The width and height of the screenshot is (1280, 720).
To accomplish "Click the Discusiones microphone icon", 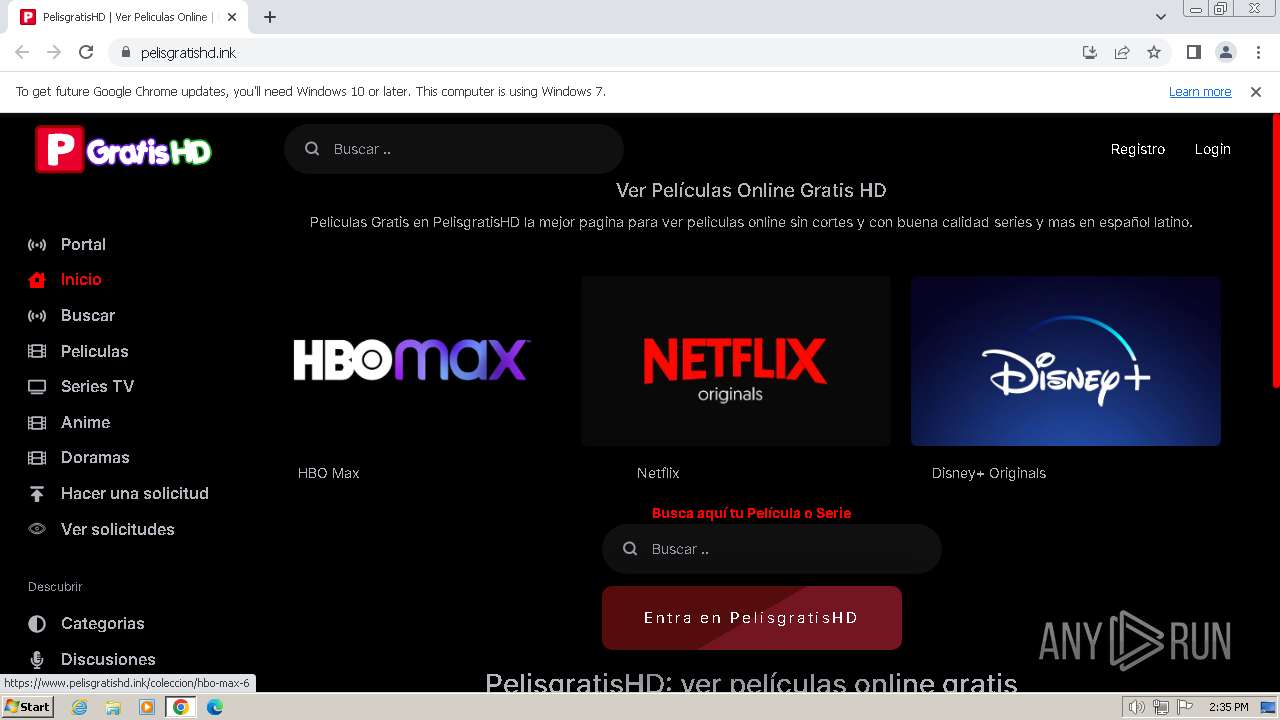I will pyautogui.click(x=37, y=660).
